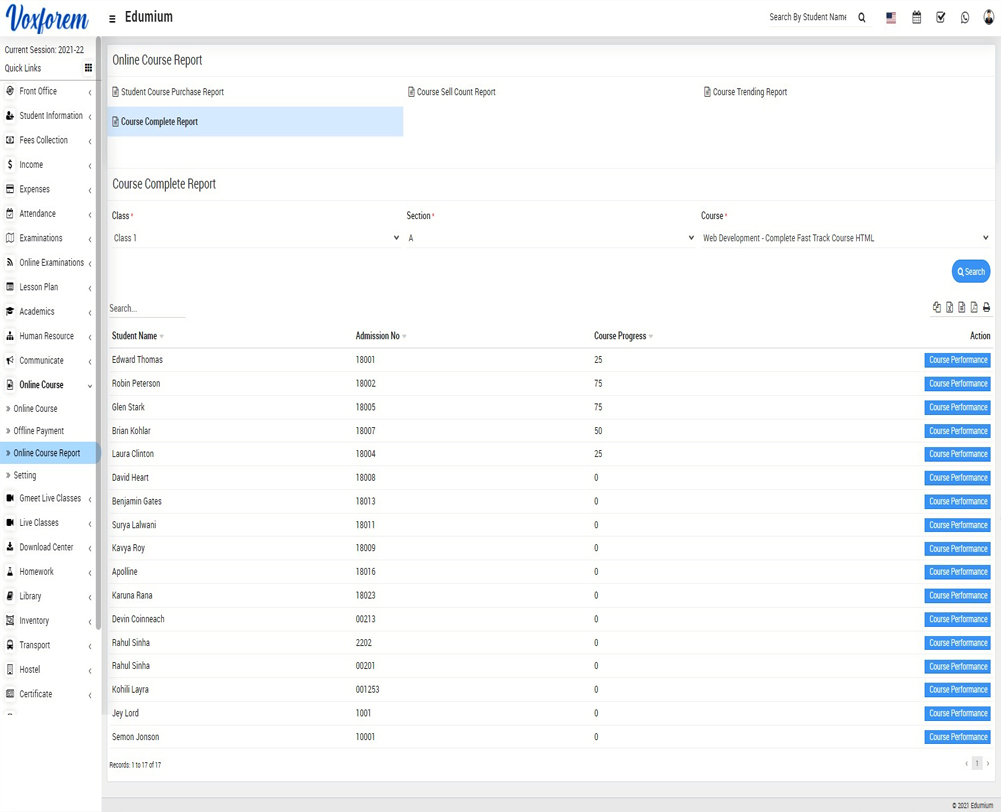Image resolution: width=1001 pixels, height=812 pixels.
Task: Open the Section dropdown showing A
Action: pyautogui.click(x=550, y=238)
